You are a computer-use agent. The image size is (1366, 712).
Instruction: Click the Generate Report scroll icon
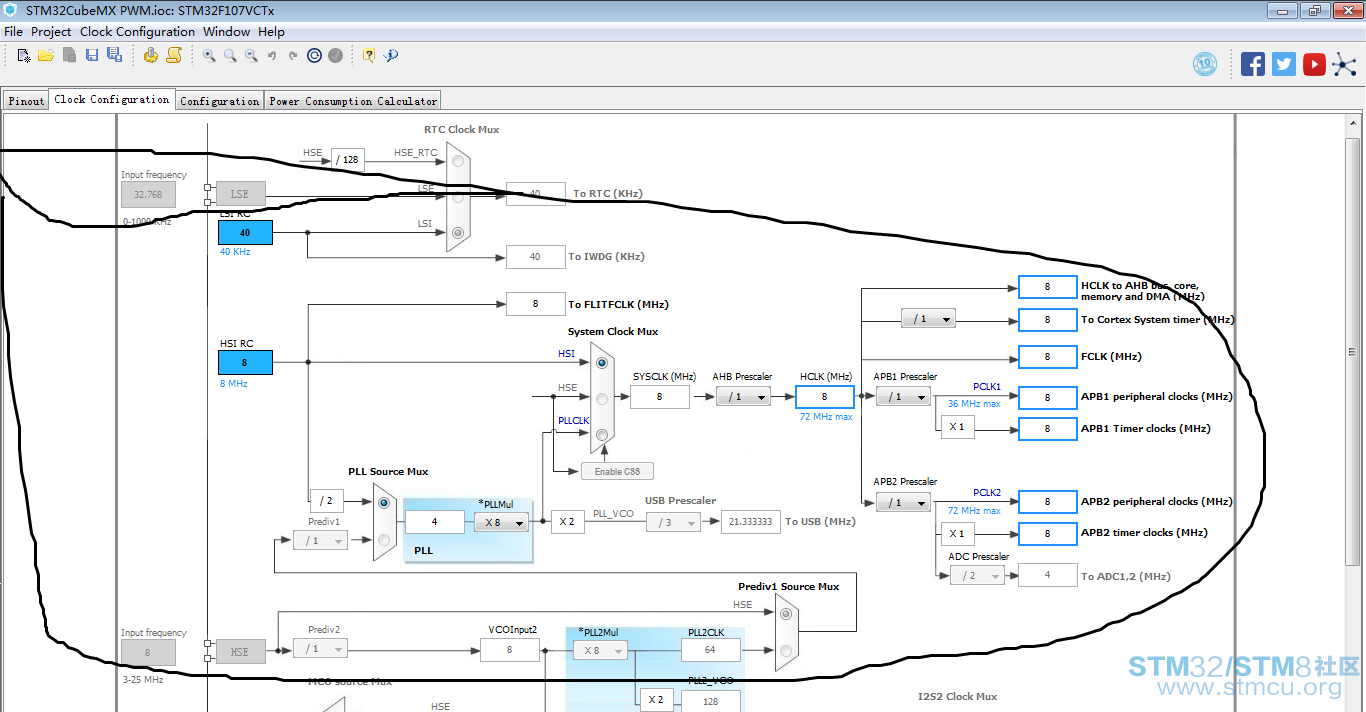coord(174,55)
